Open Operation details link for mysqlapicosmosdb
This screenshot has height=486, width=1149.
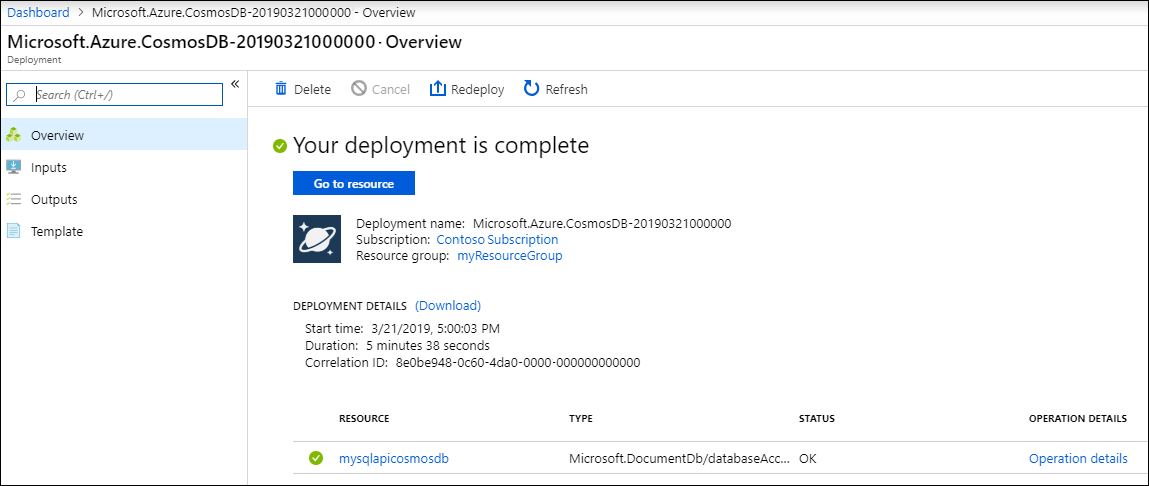pyautogui.click(x=1078, y=459)
